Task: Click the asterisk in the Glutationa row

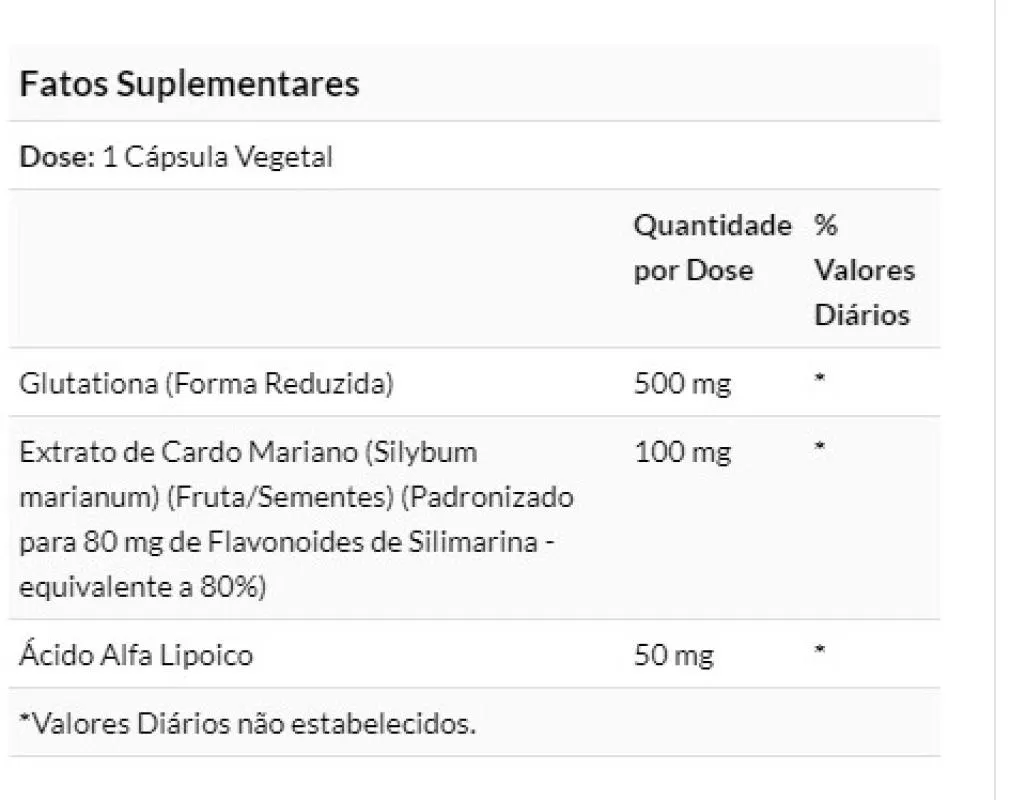Action: coord(819,378)
